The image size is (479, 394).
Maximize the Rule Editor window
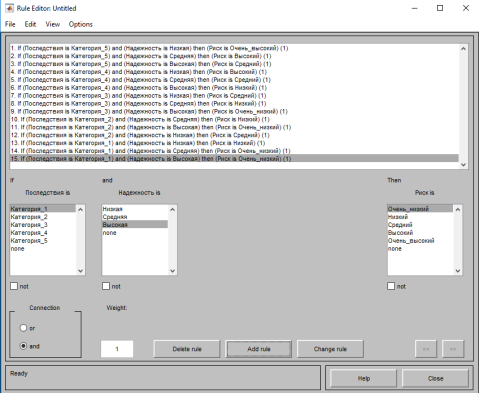440,8
